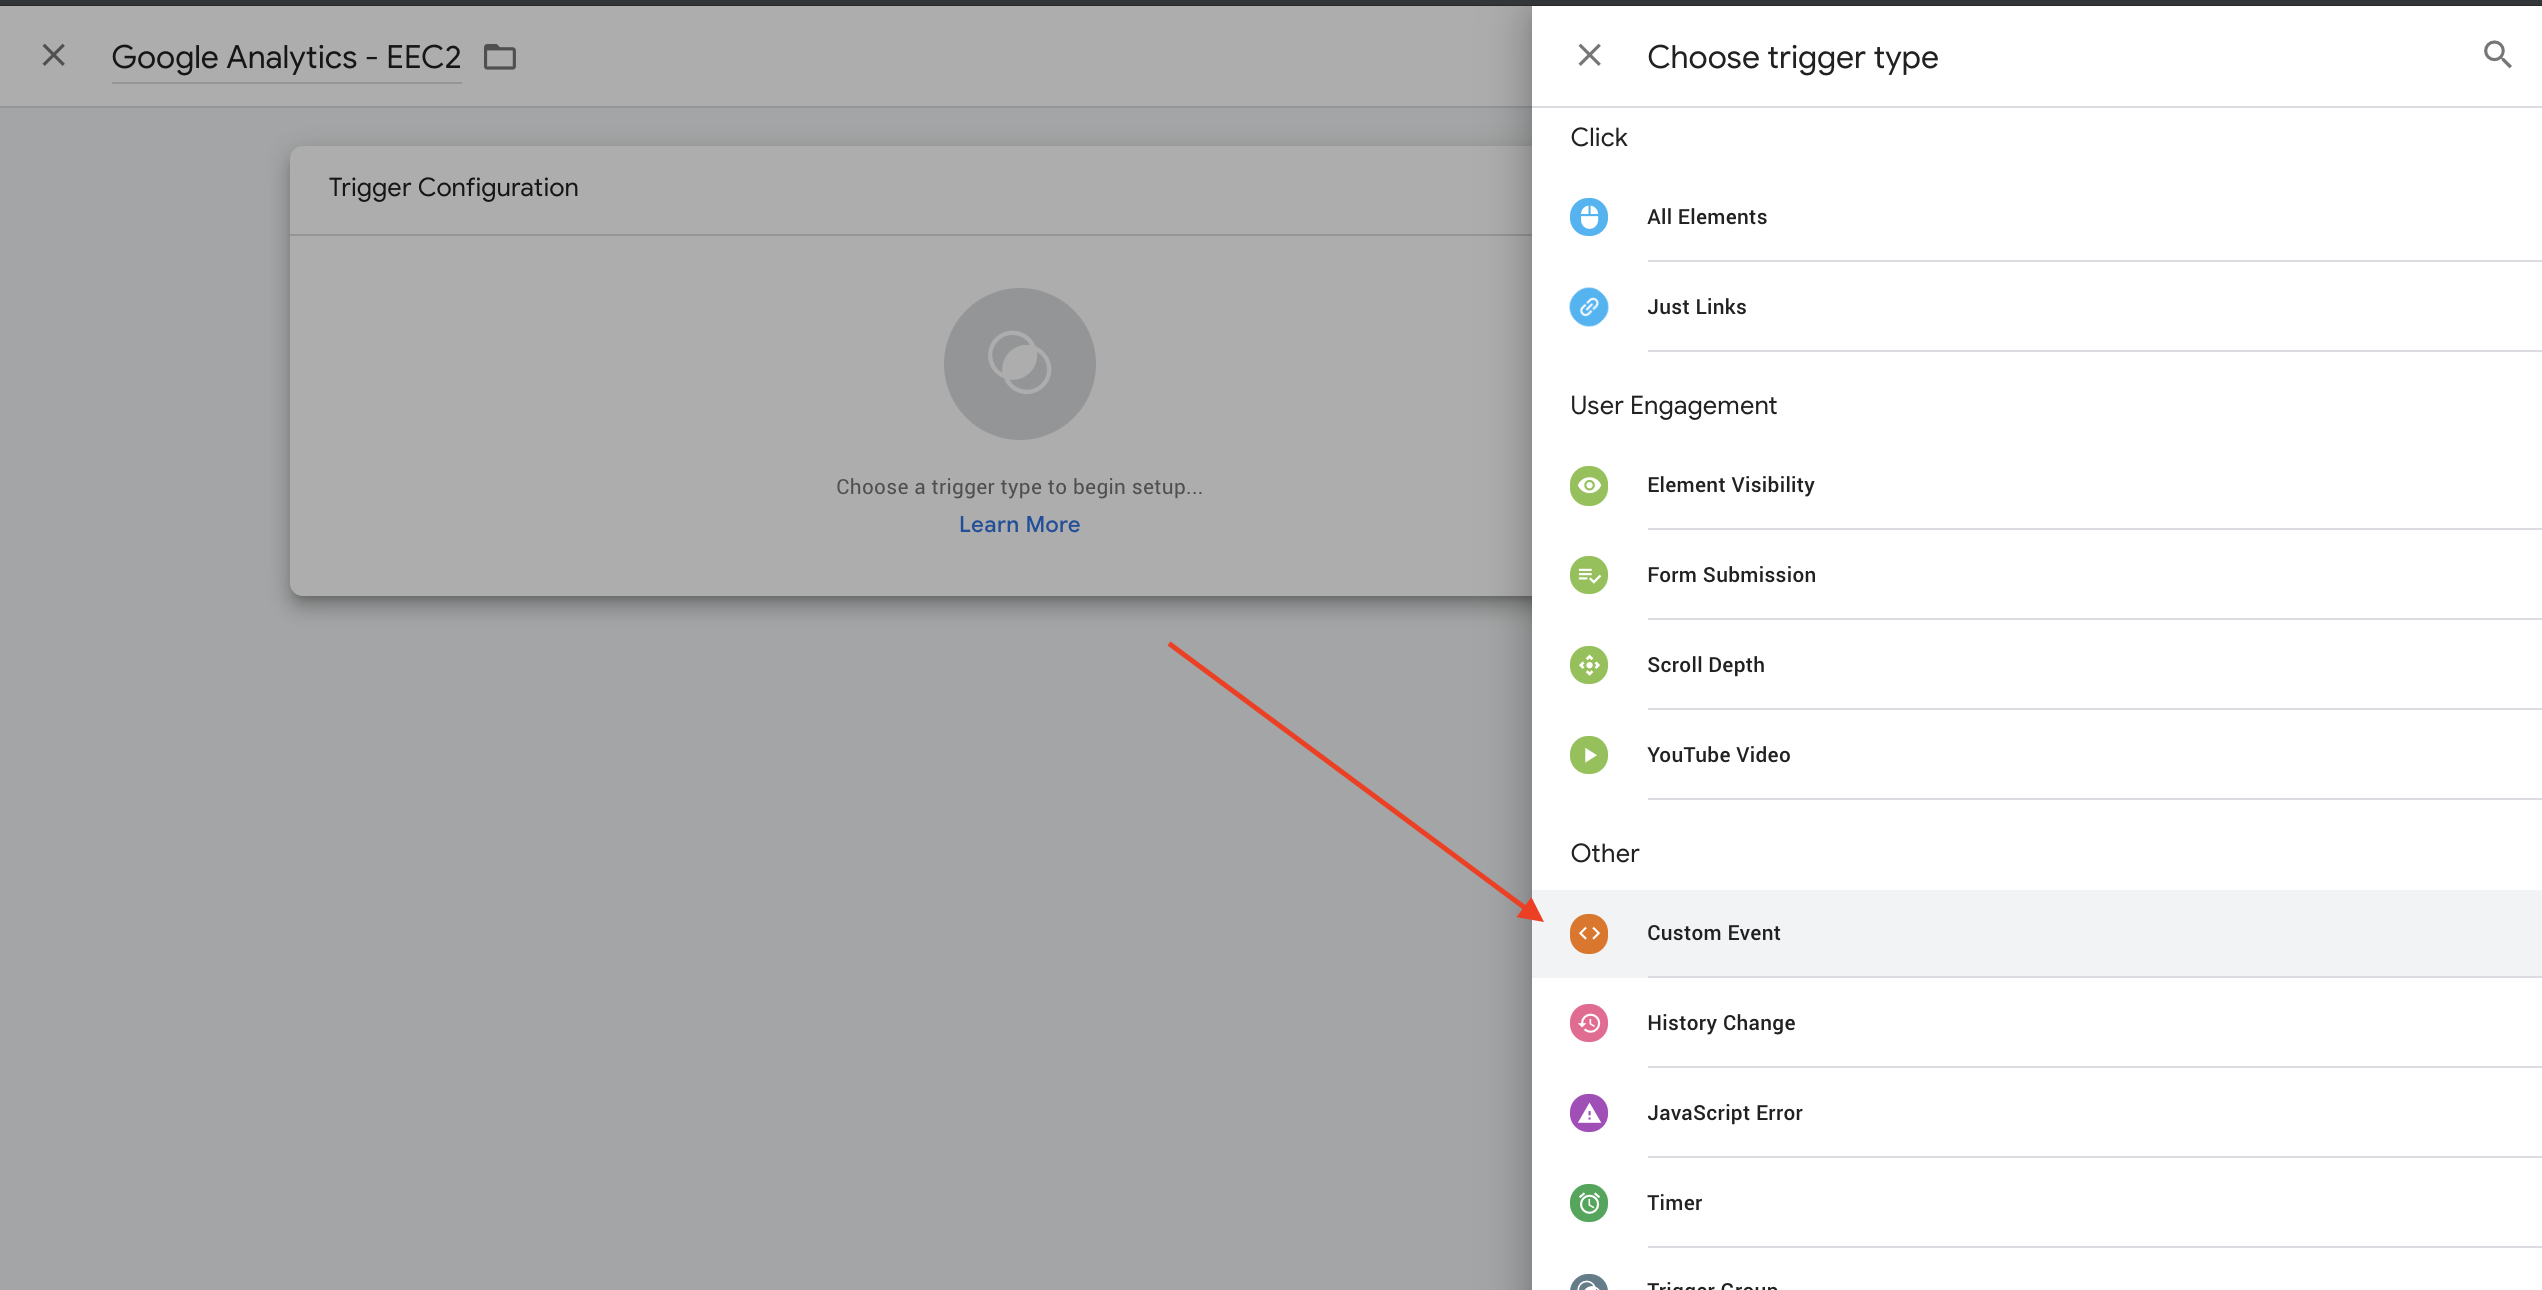This screenshot has height=1290, width=2542.
Task: Click the JavaScript Error warning icon
Action: 1588,1113
